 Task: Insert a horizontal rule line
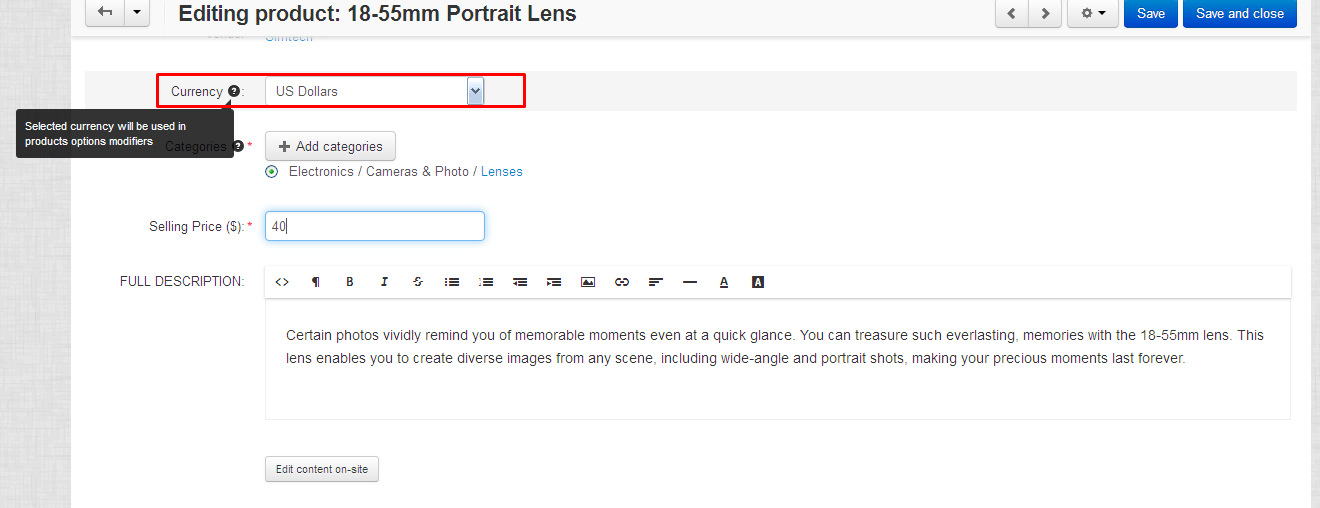[x=690, y=282]
